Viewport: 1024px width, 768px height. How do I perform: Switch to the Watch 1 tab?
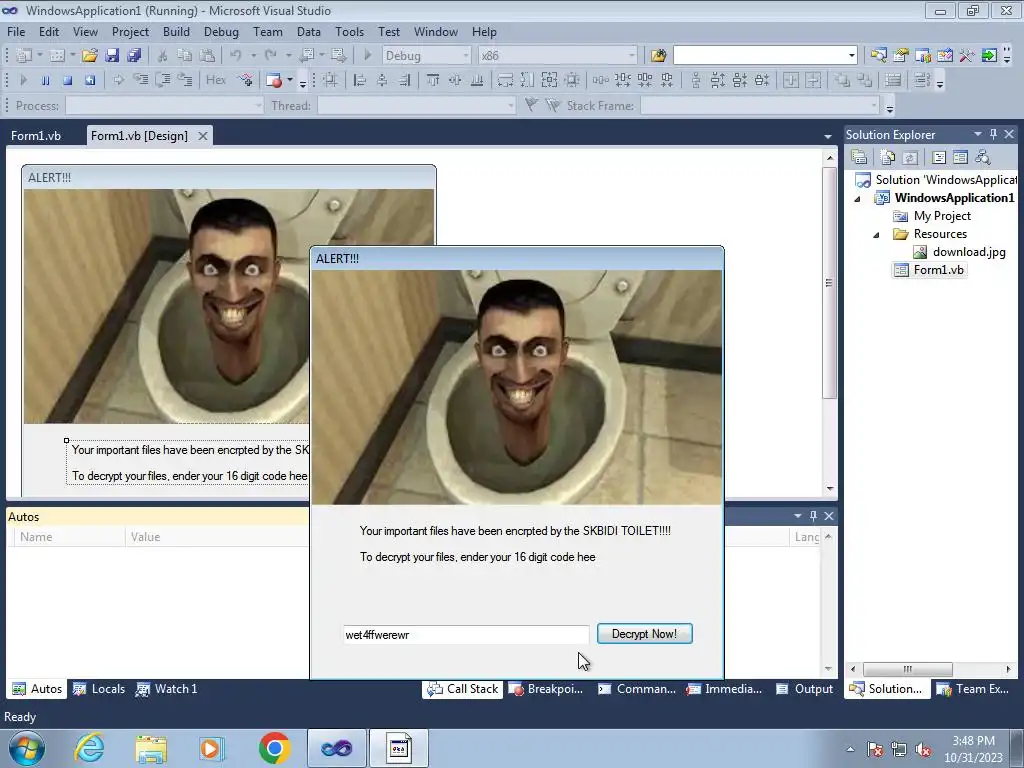(167, 688)
